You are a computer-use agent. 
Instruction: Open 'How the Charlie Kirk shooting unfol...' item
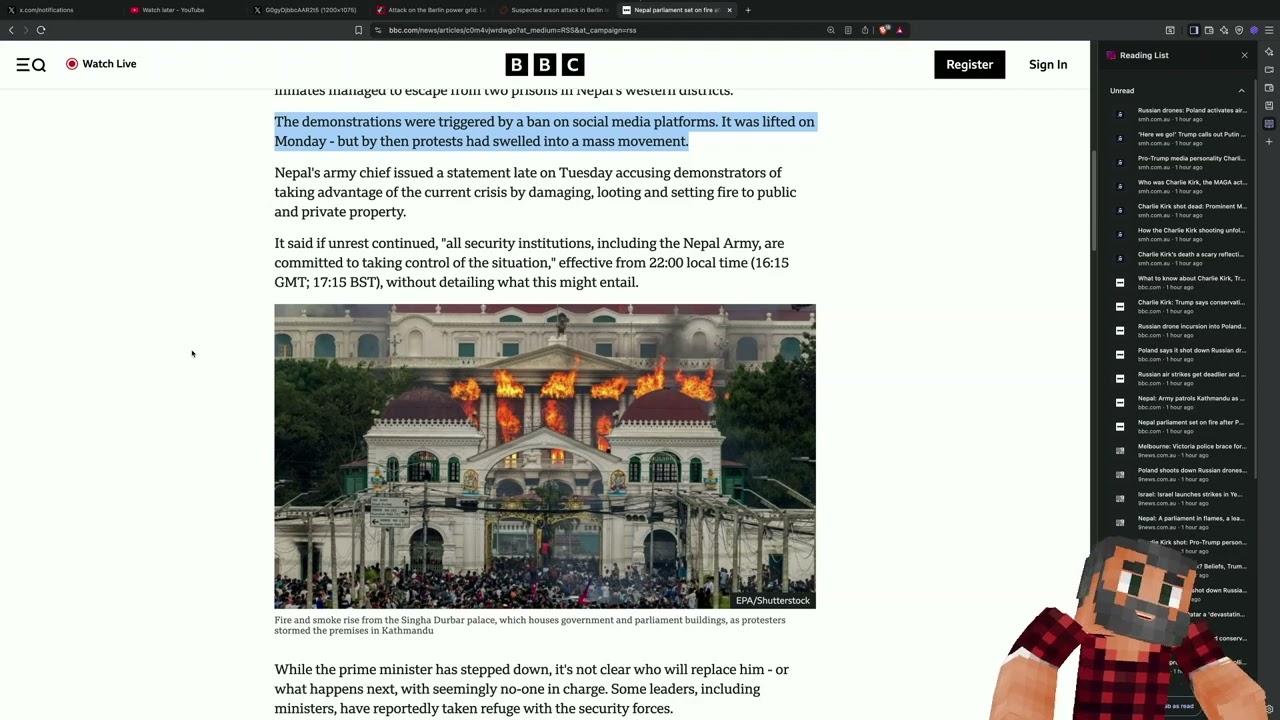[1180, 235]
